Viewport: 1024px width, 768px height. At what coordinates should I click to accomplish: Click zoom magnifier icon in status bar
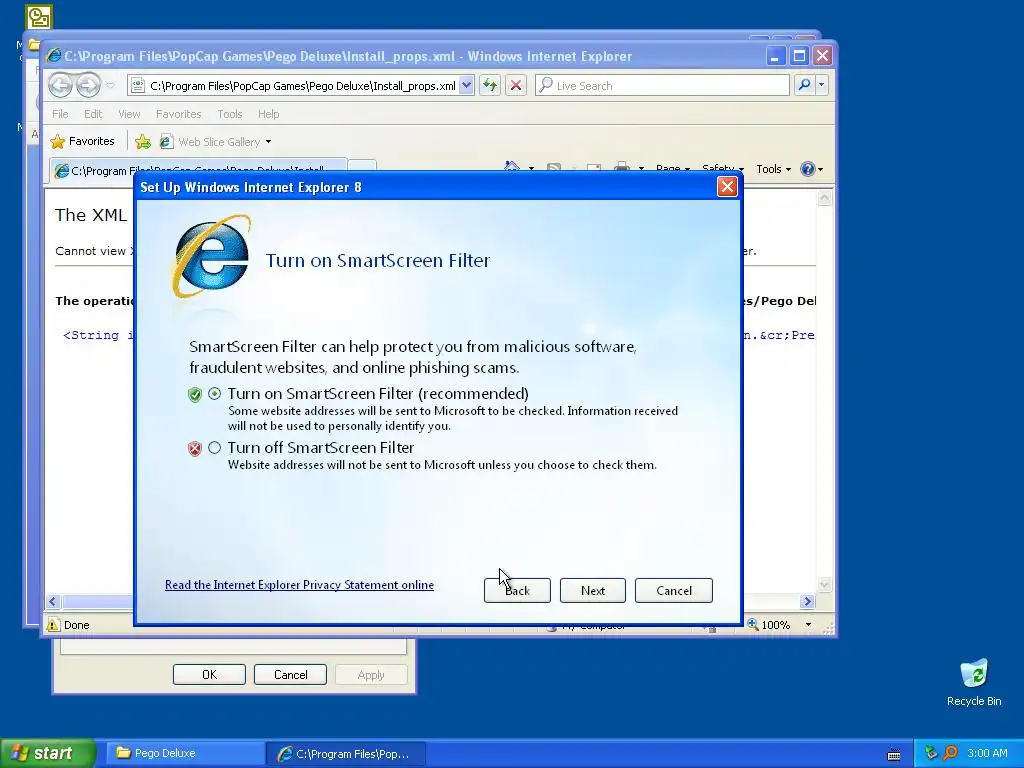click(x=752, y=624)
